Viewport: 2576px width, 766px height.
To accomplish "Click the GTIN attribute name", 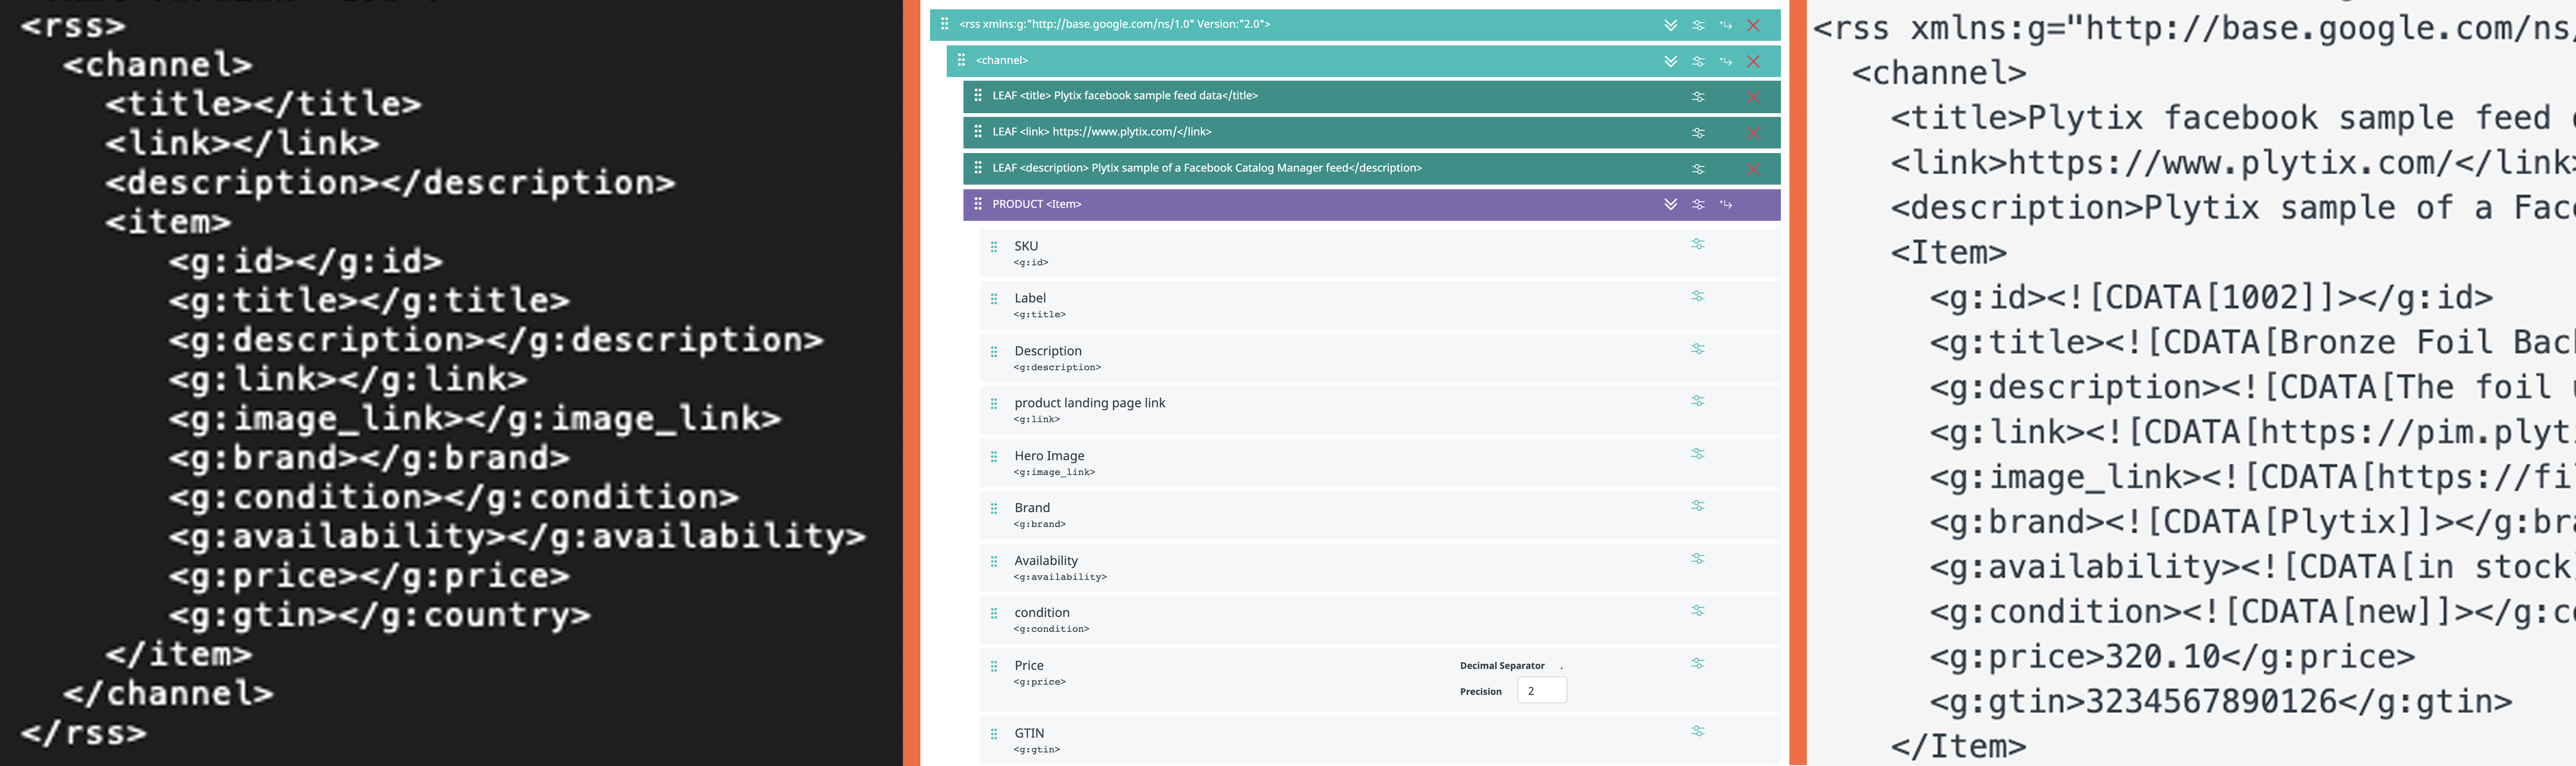I will coord(1029,734).
